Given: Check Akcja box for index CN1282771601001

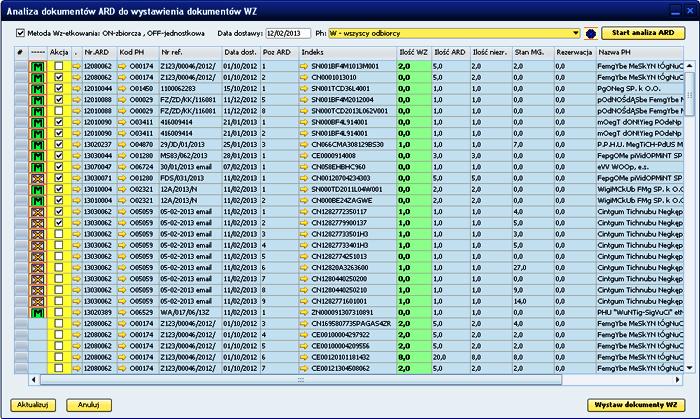Looking at the screenshot, I should (58, 301).
